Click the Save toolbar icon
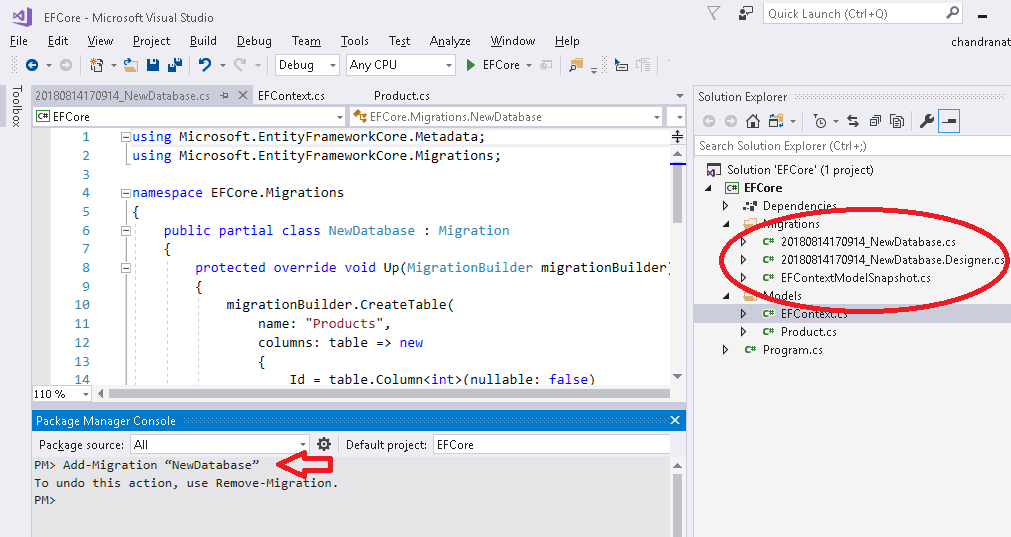1011x537 pixels. pyautogui.click(x=153, y=64)
